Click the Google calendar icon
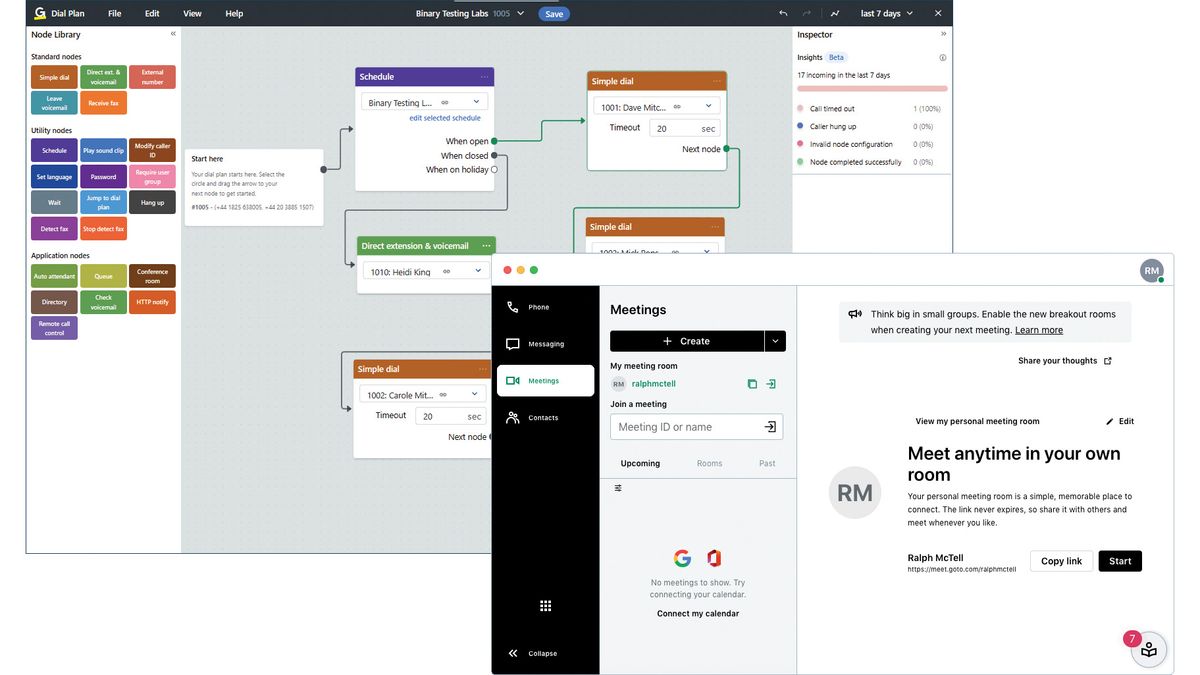This screenshot has width=1200, height=675. [x=682, y=558]
